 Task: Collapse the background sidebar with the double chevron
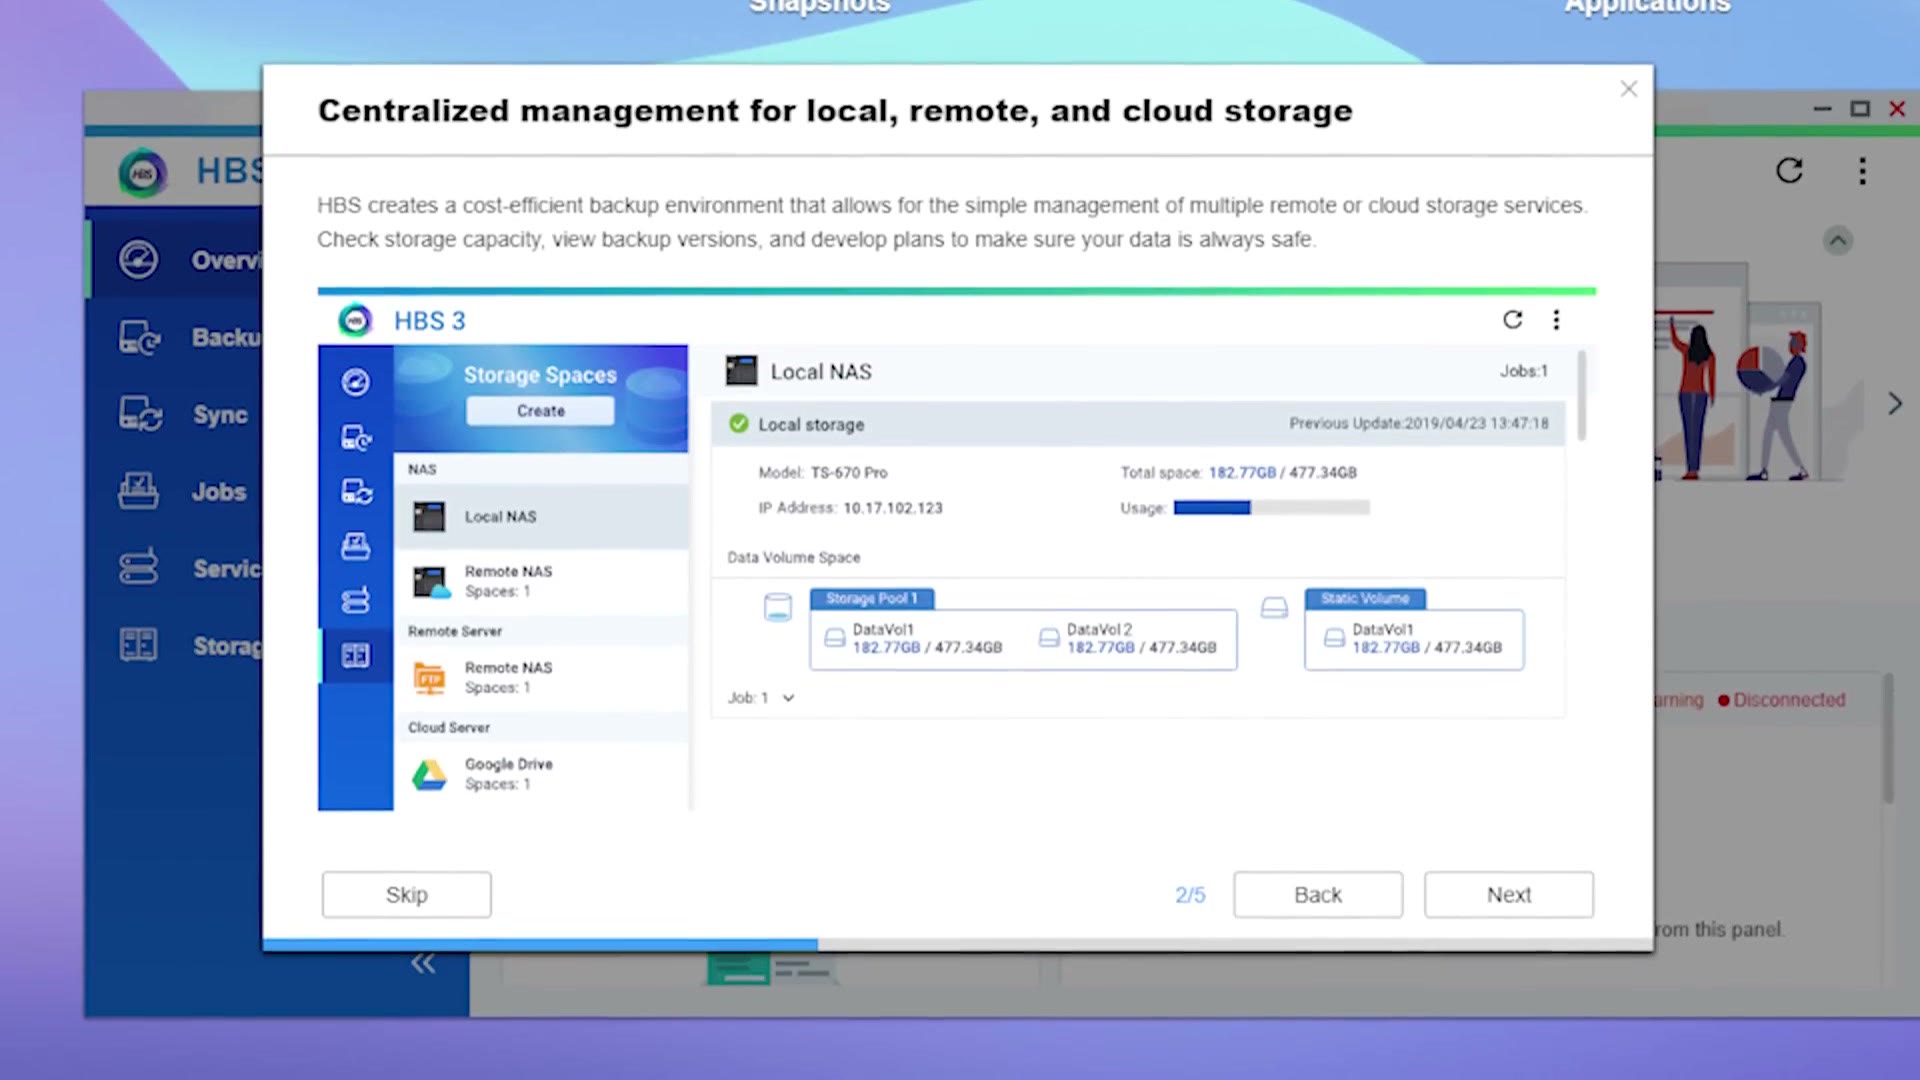pos(423,964)
